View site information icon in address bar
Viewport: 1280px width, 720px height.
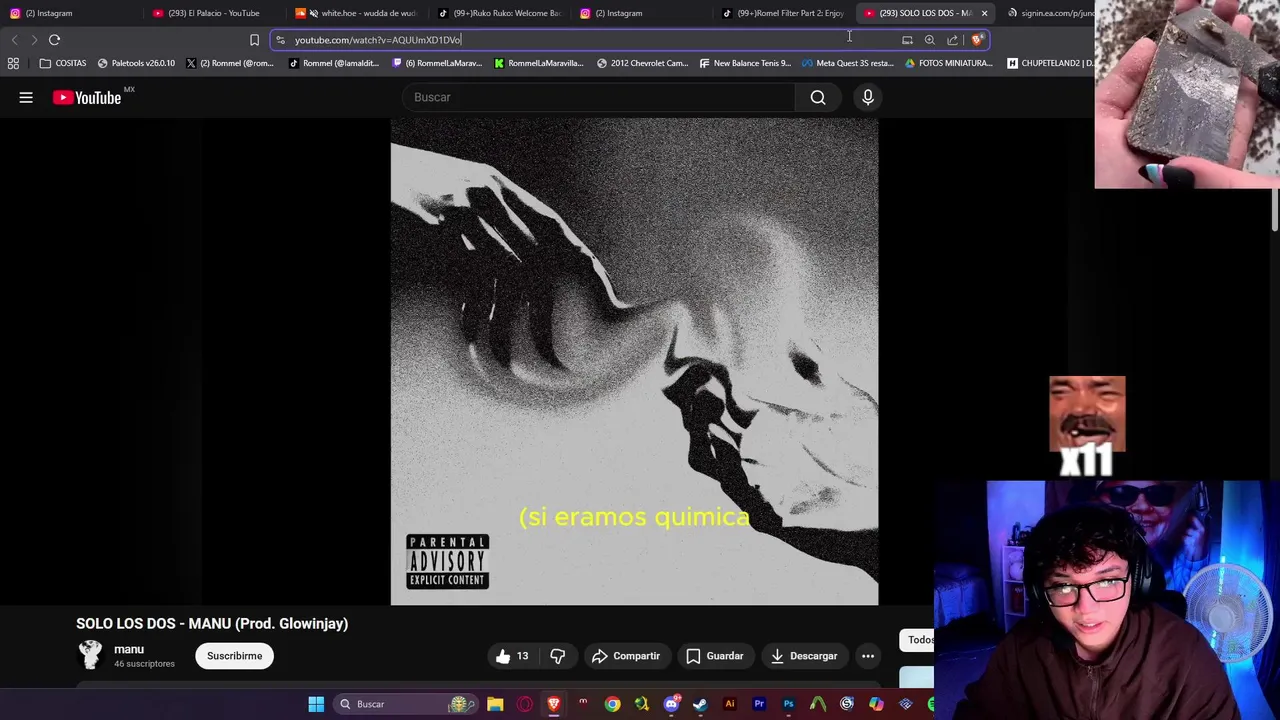pos(281,40)
